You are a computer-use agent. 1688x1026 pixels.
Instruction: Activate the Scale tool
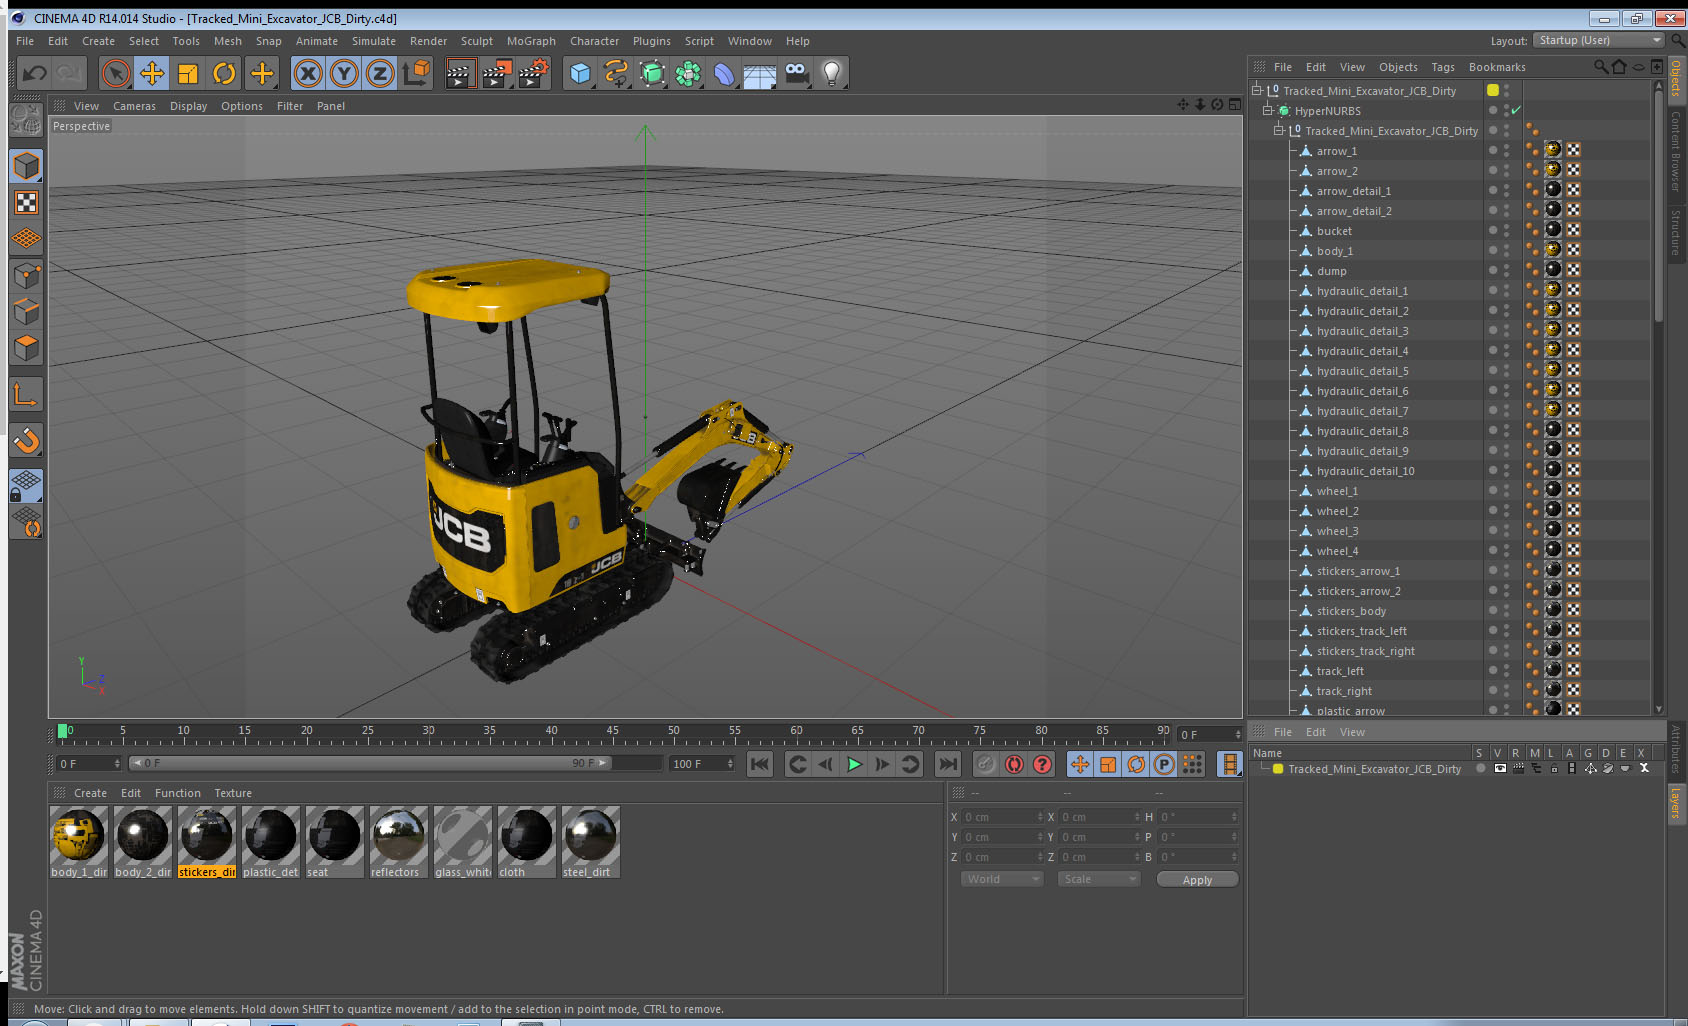(188, 73)
